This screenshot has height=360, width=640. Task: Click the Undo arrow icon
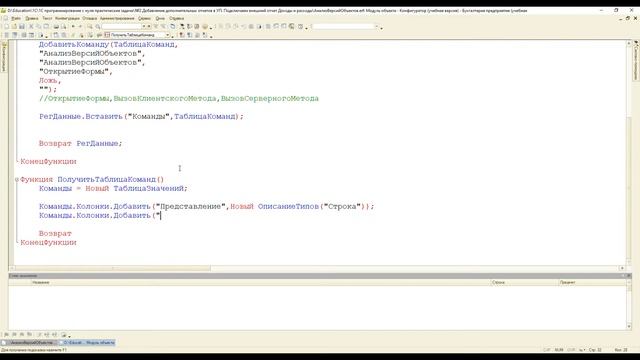point(73,27)
